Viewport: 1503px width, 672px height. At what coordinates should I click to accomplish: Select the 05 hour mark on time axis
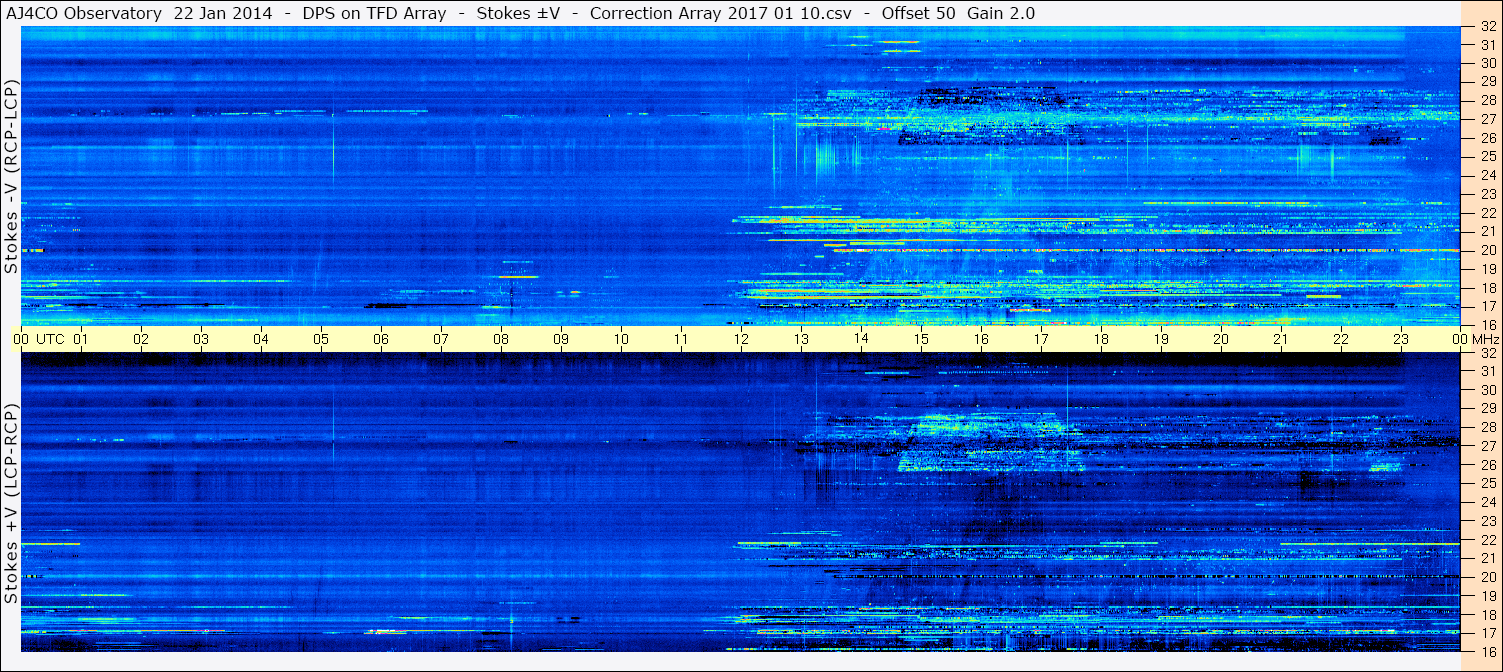pos(320,339)
